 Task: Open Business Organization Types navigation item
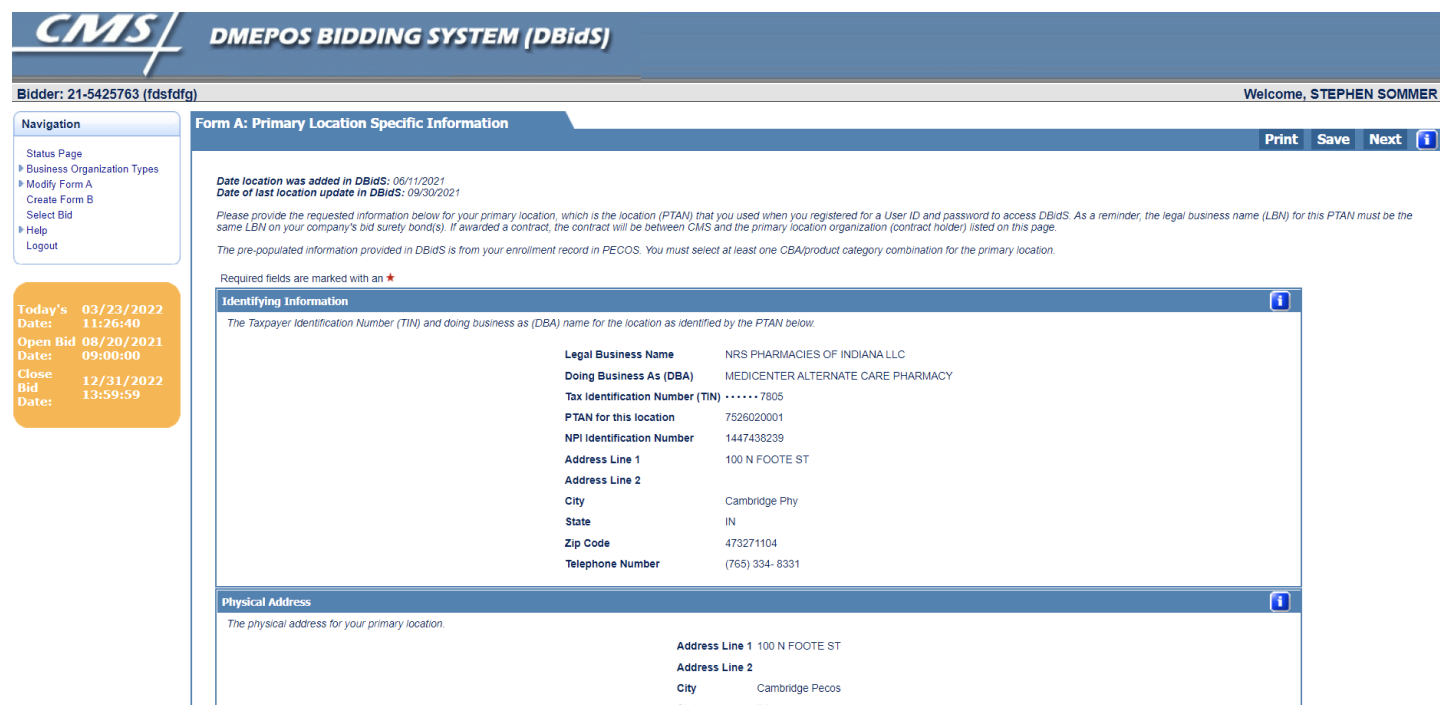coord(92,169)
